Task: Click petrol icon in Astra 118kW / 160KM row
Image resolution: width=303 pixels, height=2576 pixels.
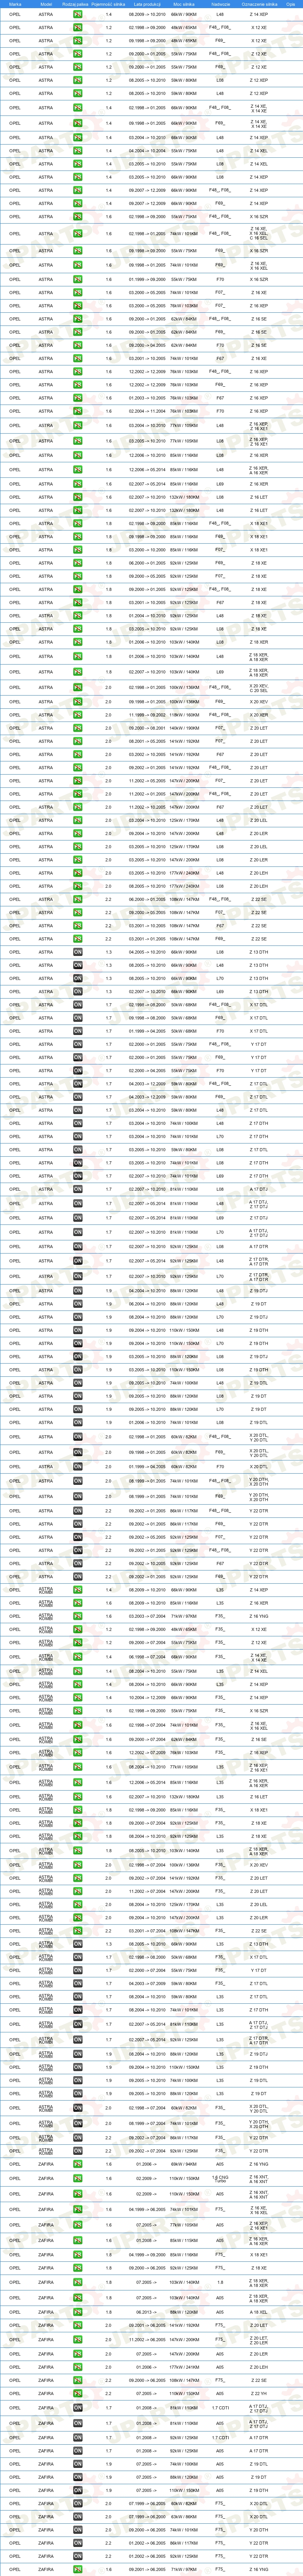Action: click(77, 715)
